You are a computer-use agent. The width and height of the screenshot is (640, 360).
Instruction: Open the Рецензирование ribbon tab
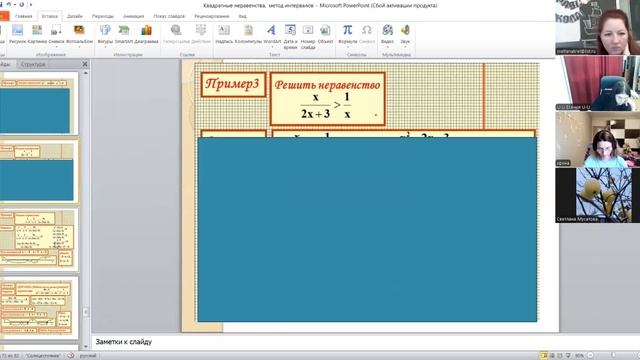(211, 16)
